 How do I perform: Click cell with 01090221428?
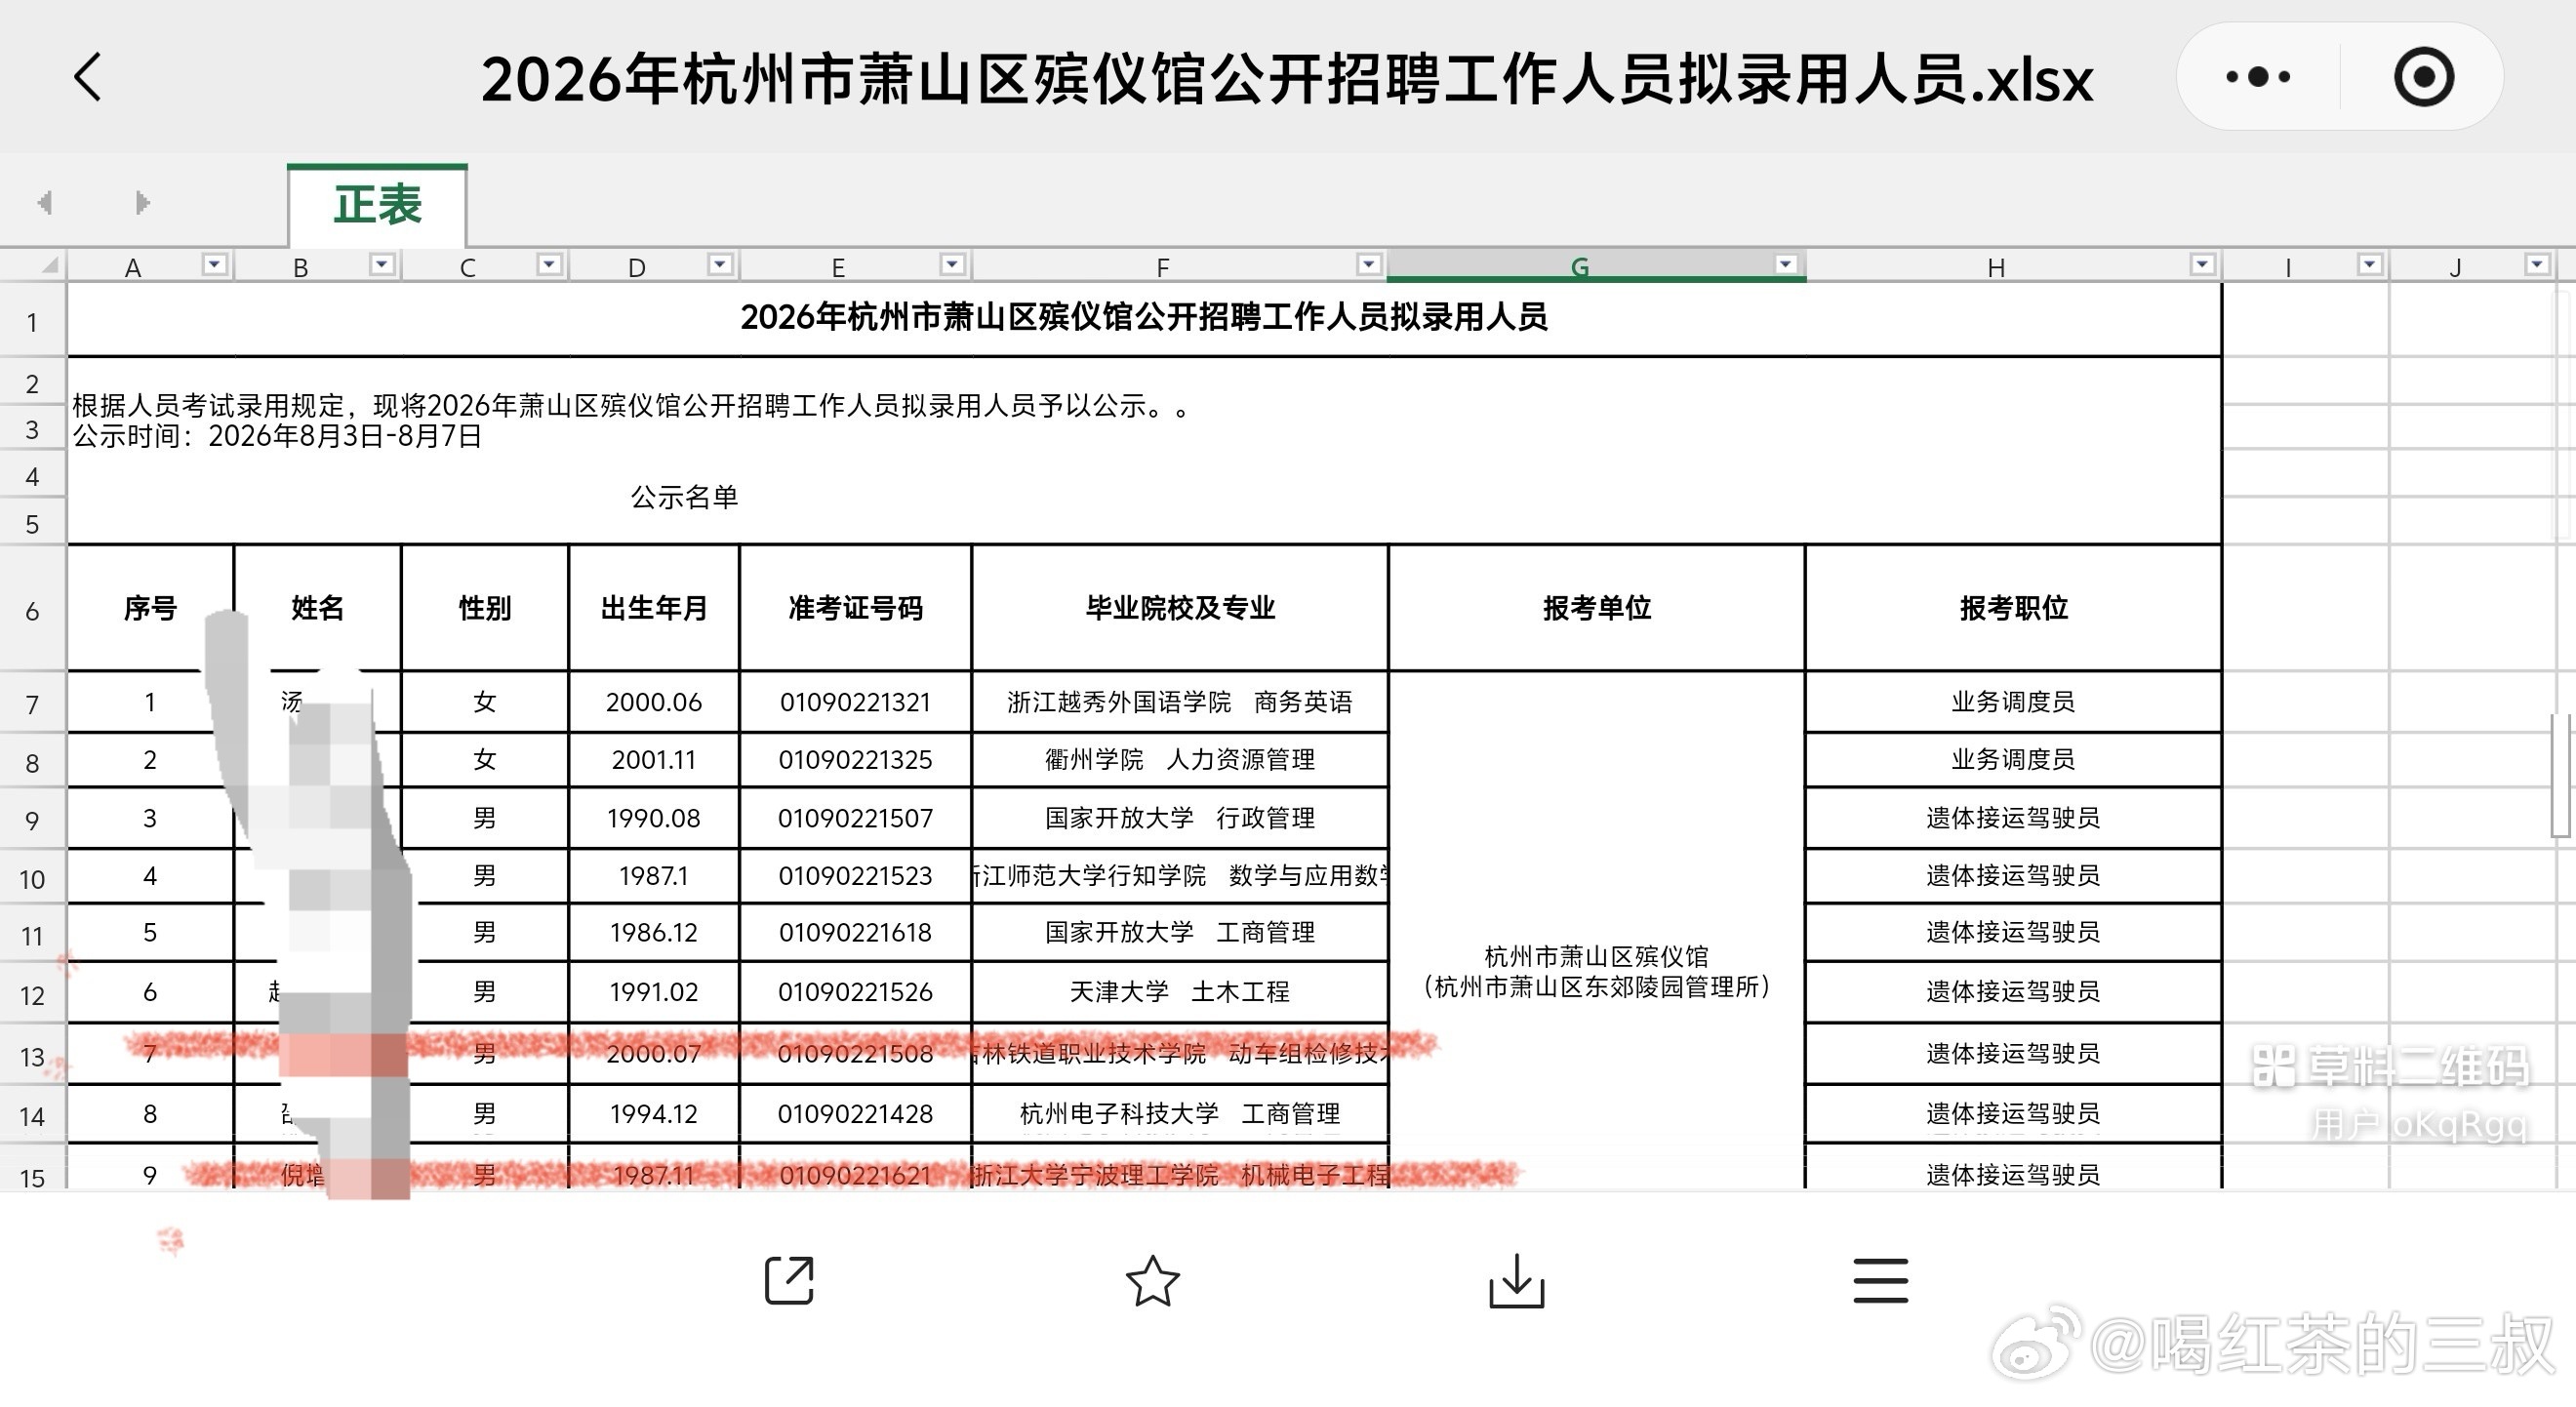(855, 1114)
